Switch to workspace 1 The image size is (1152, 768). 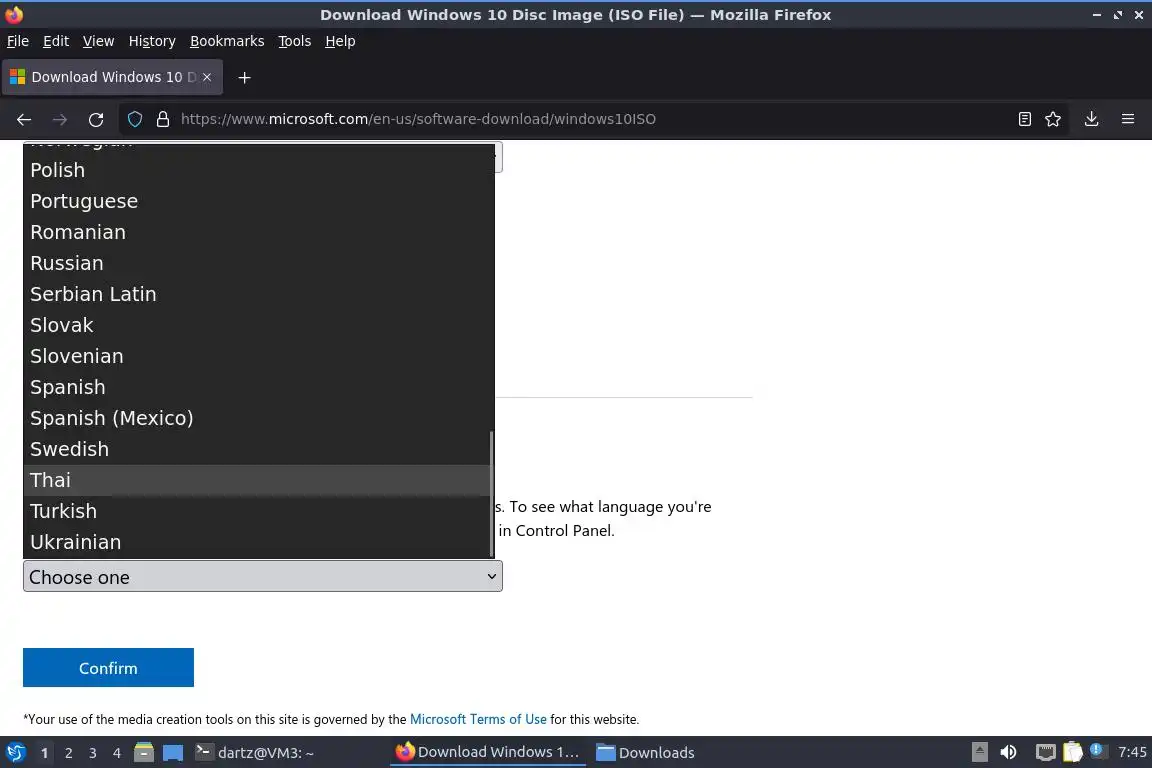[x=44, y=753]
